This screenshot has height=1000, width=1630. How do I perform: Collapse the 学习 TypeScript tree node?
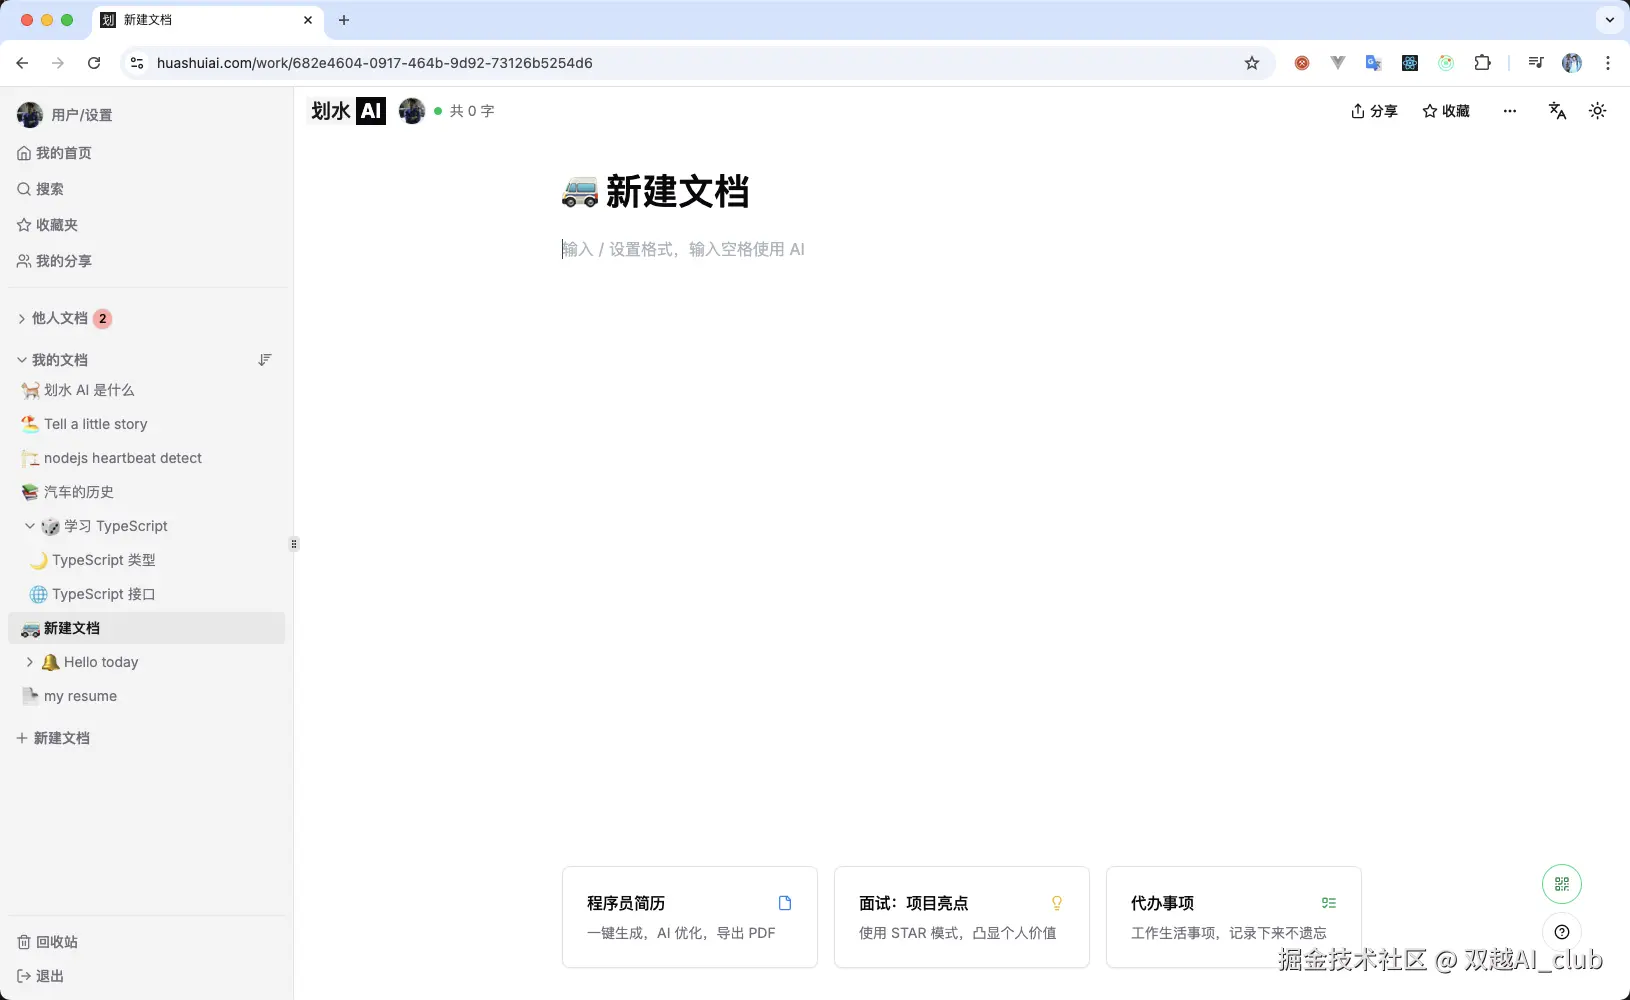[x=30, y=526]
